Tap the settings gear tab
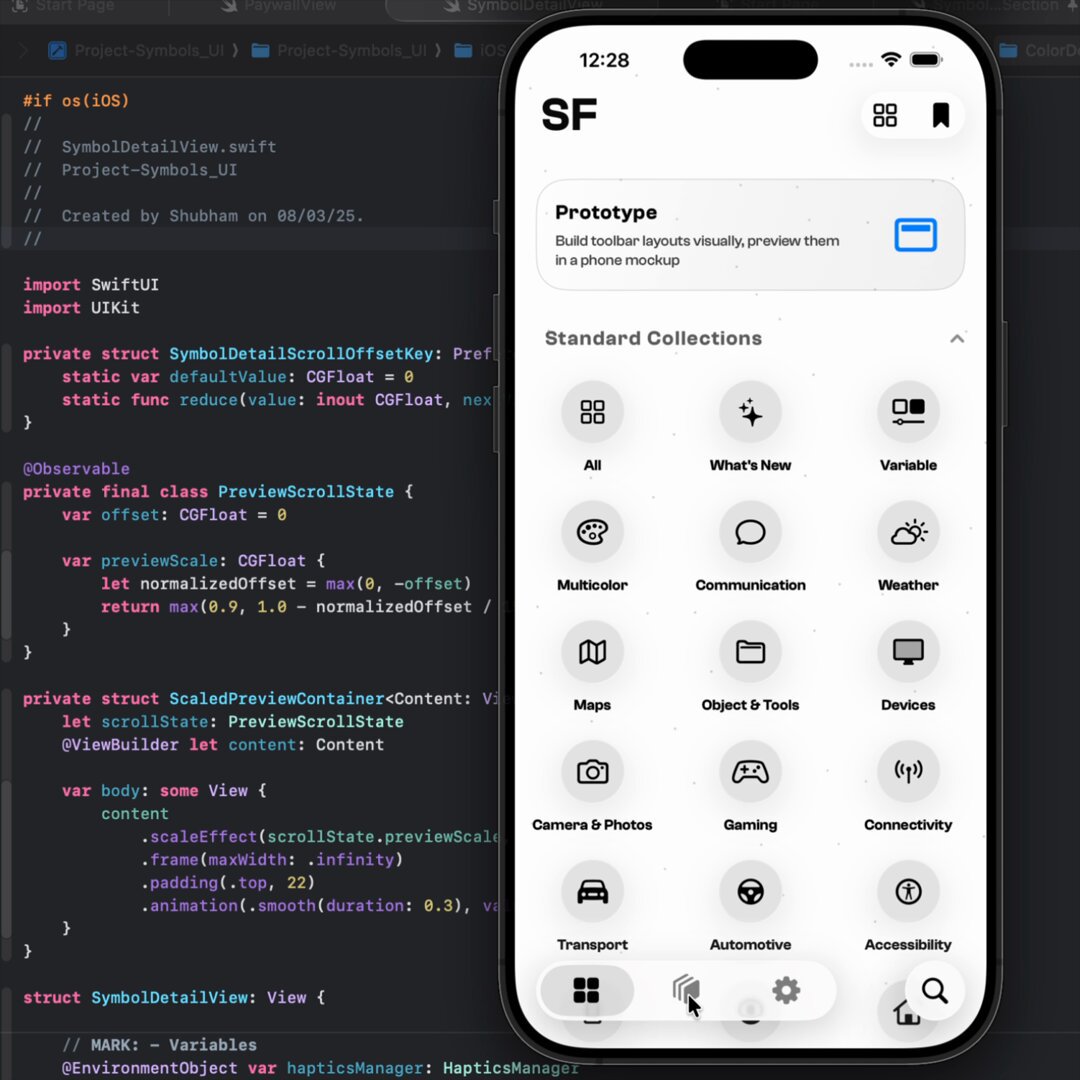This screenshot has height=1080, width=1080. tap(785, 990)
